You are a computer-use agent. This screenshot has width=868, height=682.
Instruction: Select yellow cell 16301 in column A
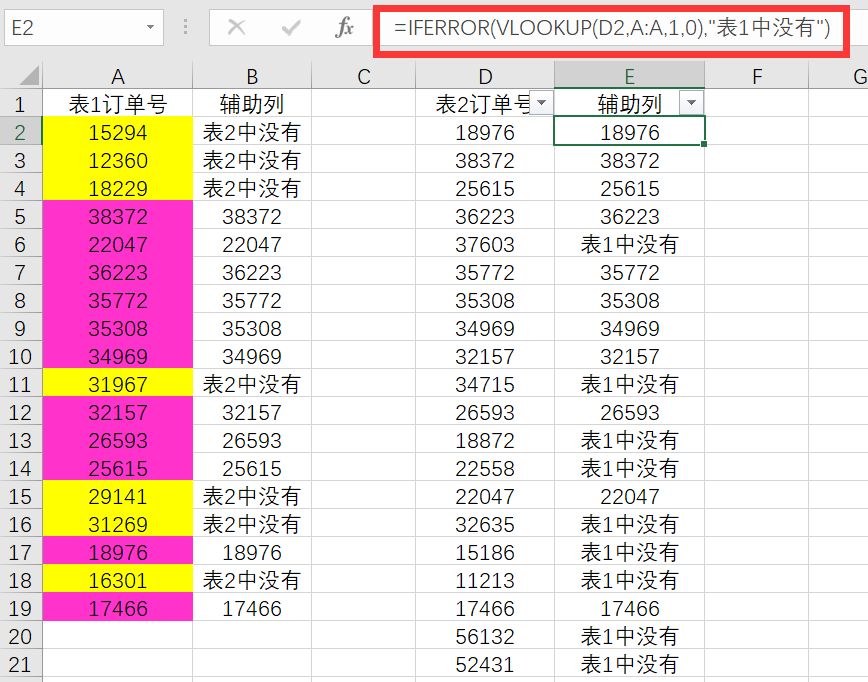pyautogui.click(x=117, y=580)
